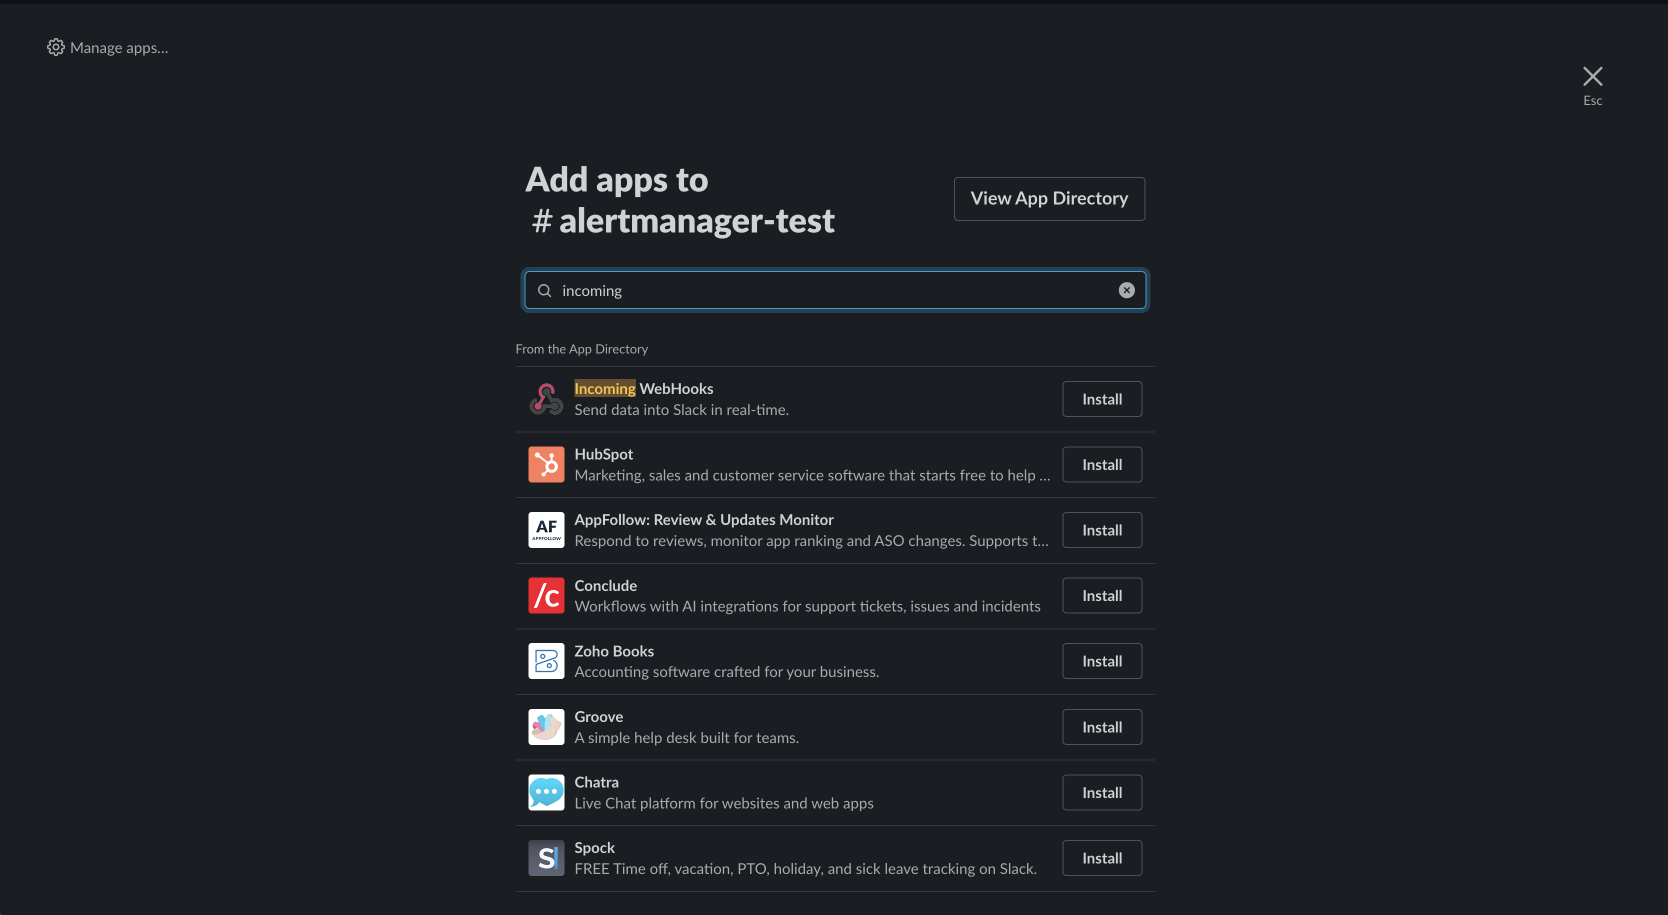Install the Groove app
Viewport: 1668px width, 915px height.
click(x=1102, y=727)
